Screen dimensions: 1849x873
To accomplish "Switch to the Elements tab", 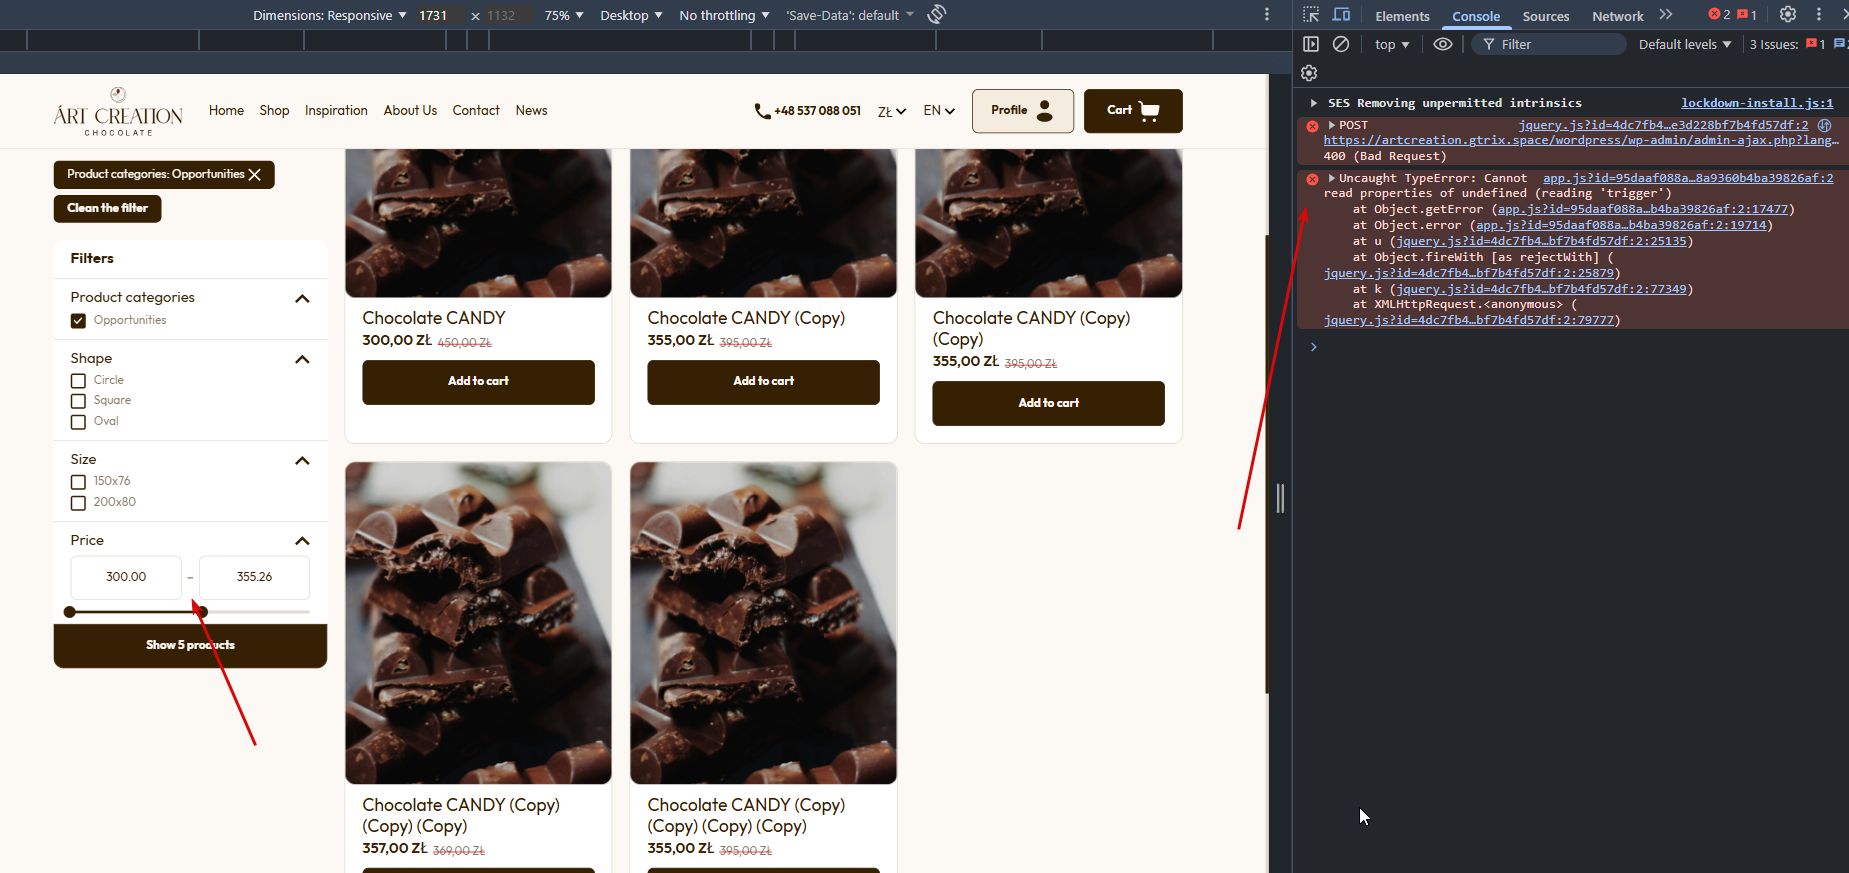I will pos(1402,16).
